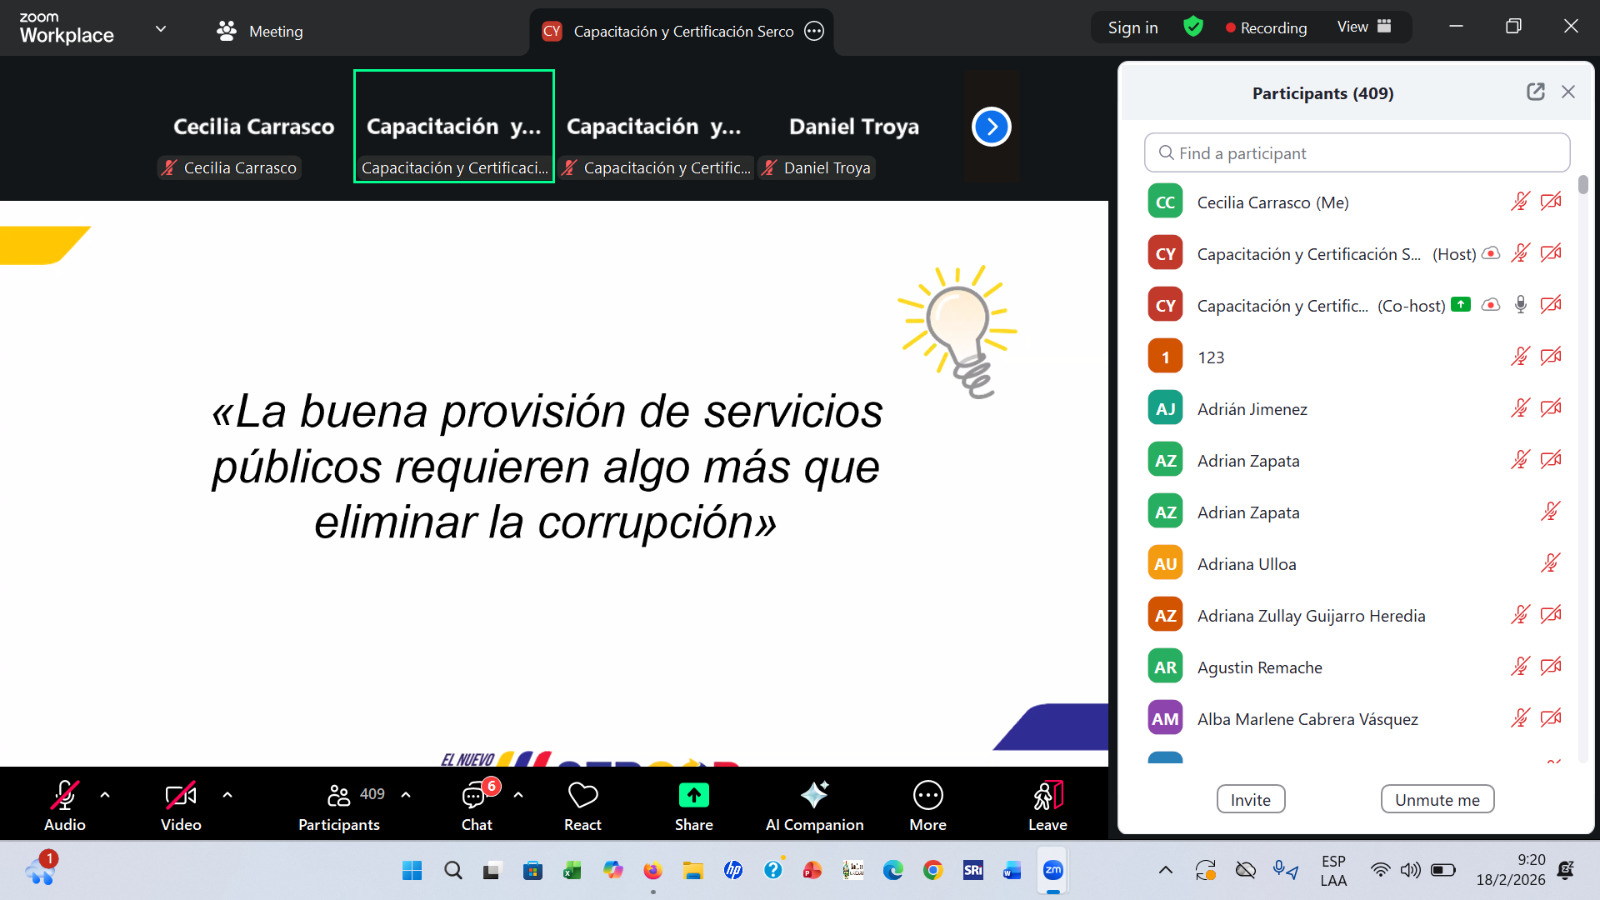This screenshot has height=900, width=1600.
Task: Pop out the Participants panel
Action: (x=1535, y=92)
